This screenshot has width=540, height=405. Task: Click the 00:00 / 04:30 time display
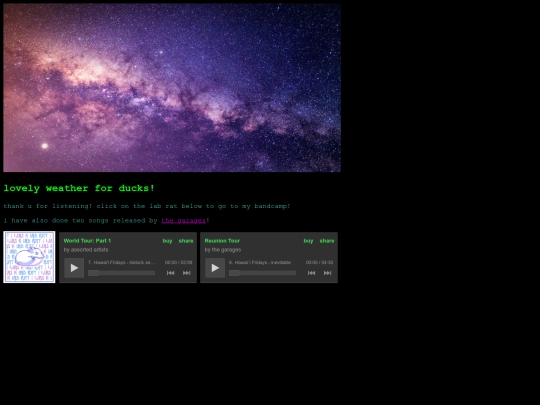click(319, 262)
